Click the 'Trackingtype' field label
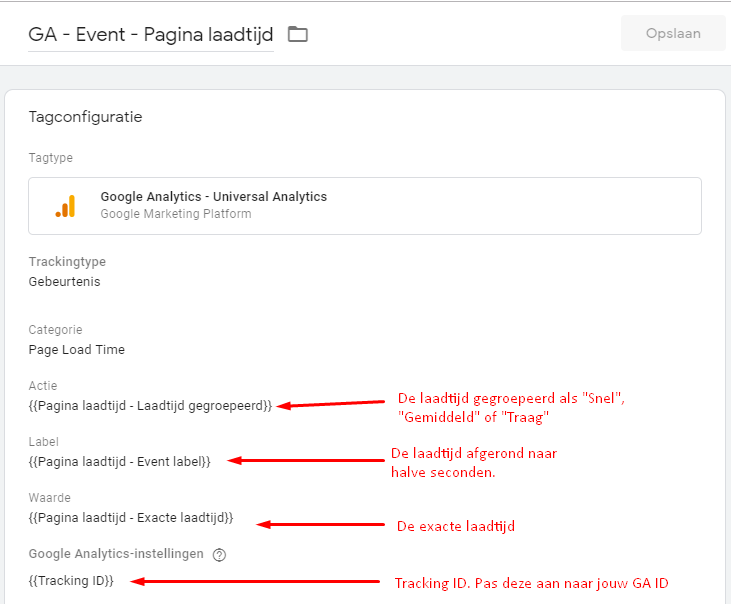 (x=67, y=261)
